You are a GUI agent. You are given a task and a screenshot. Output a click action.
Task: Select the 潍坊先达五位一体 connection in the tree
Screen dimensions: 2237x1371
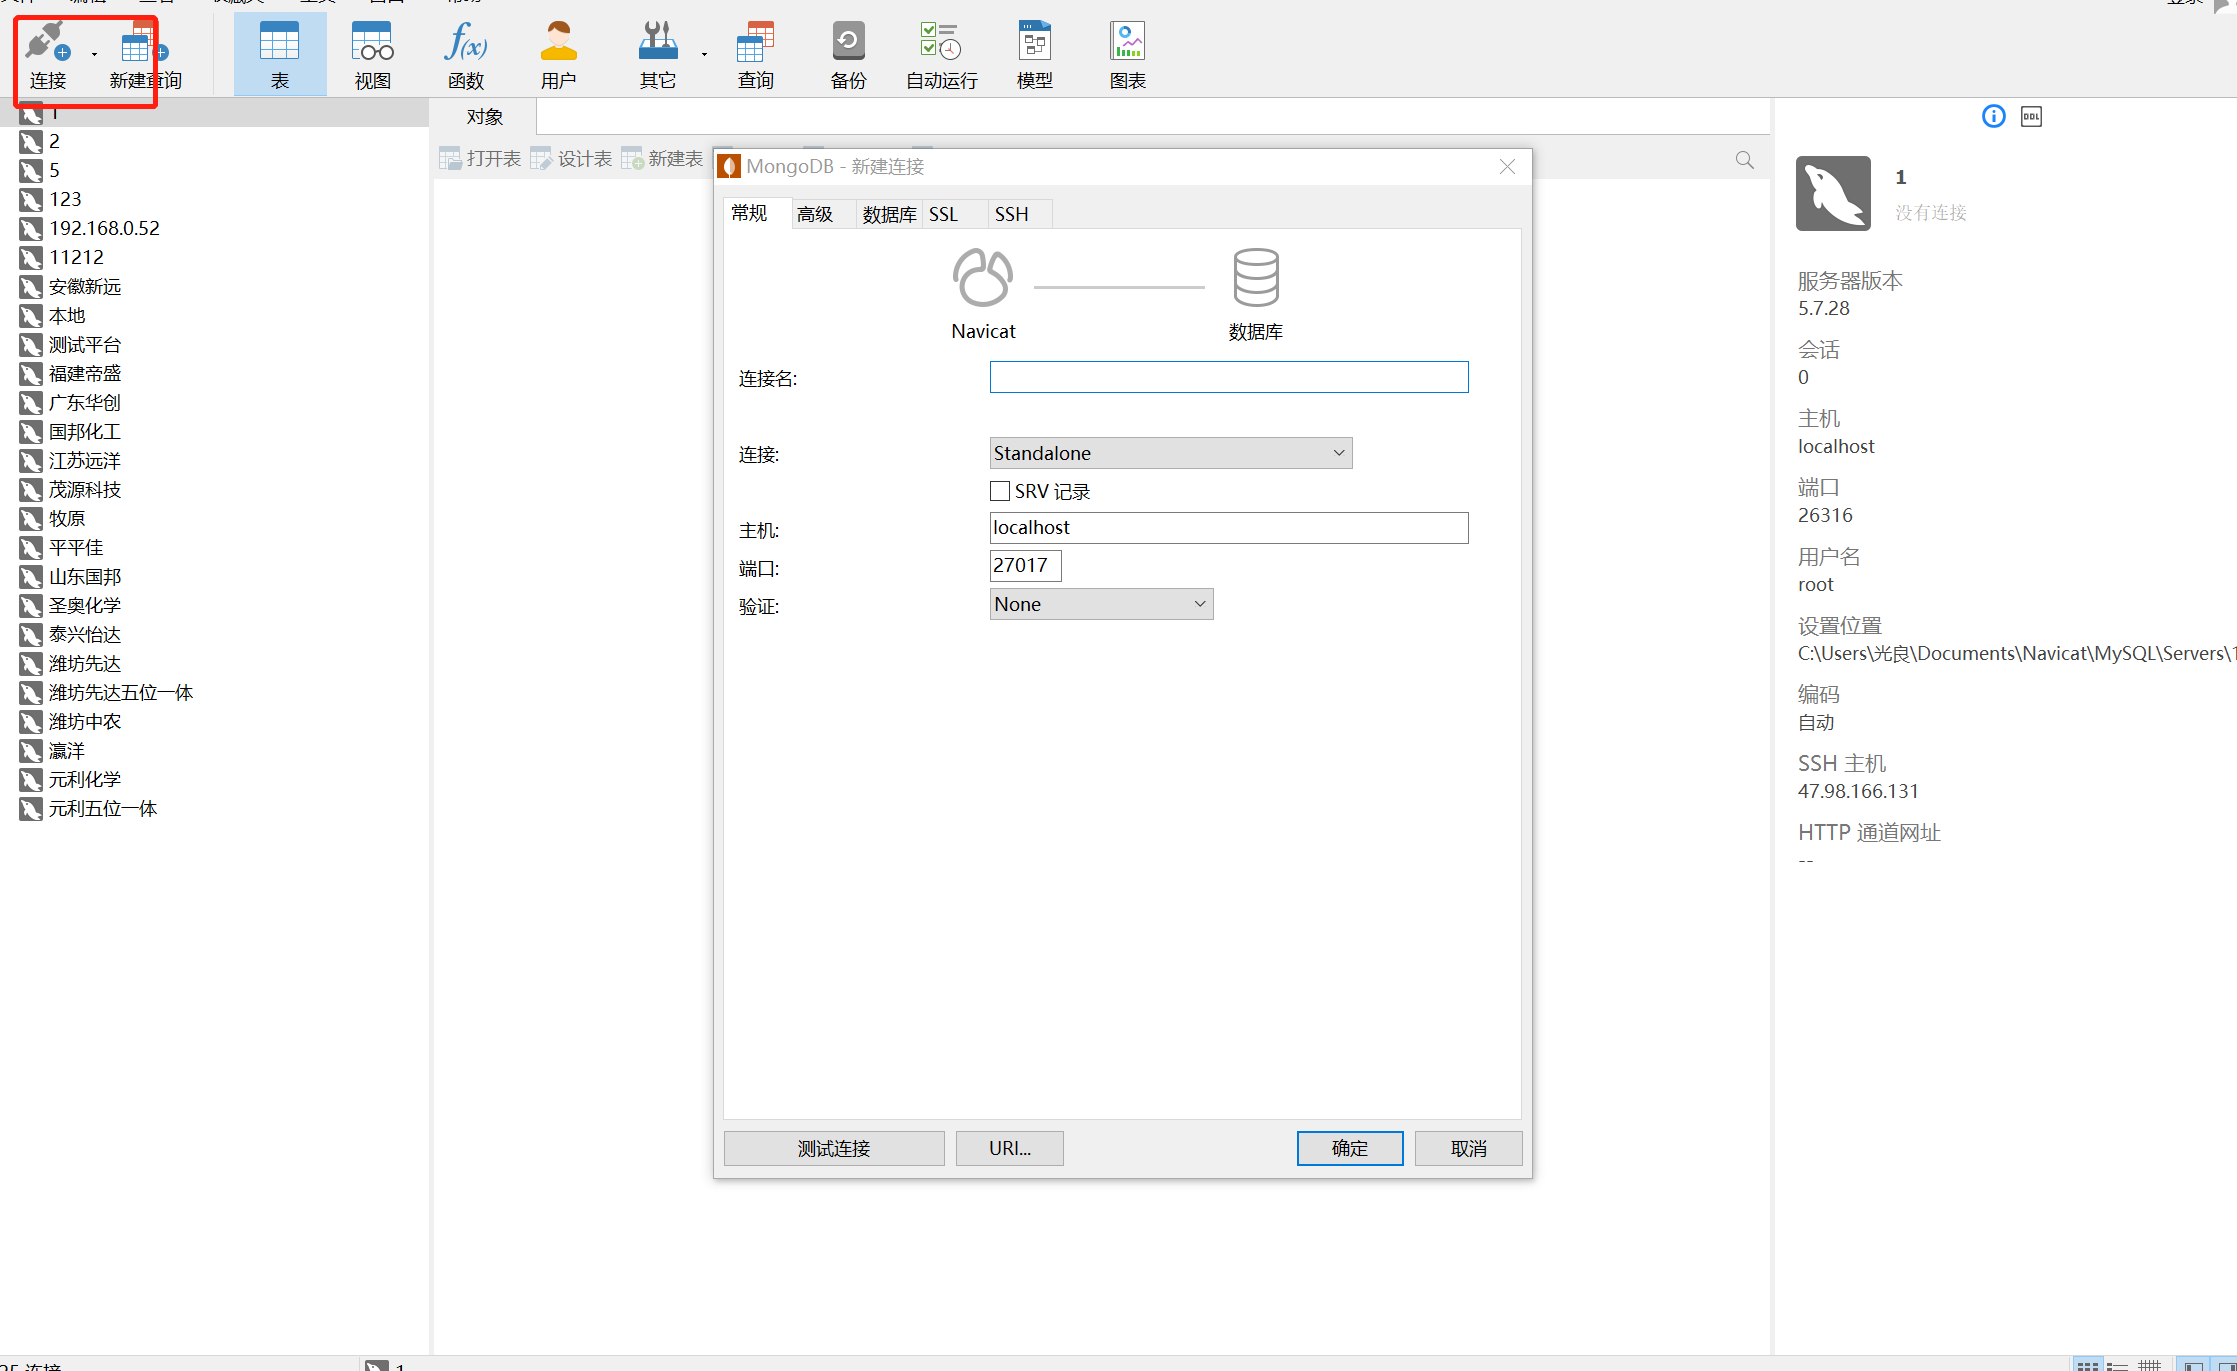tap(121, 692)
